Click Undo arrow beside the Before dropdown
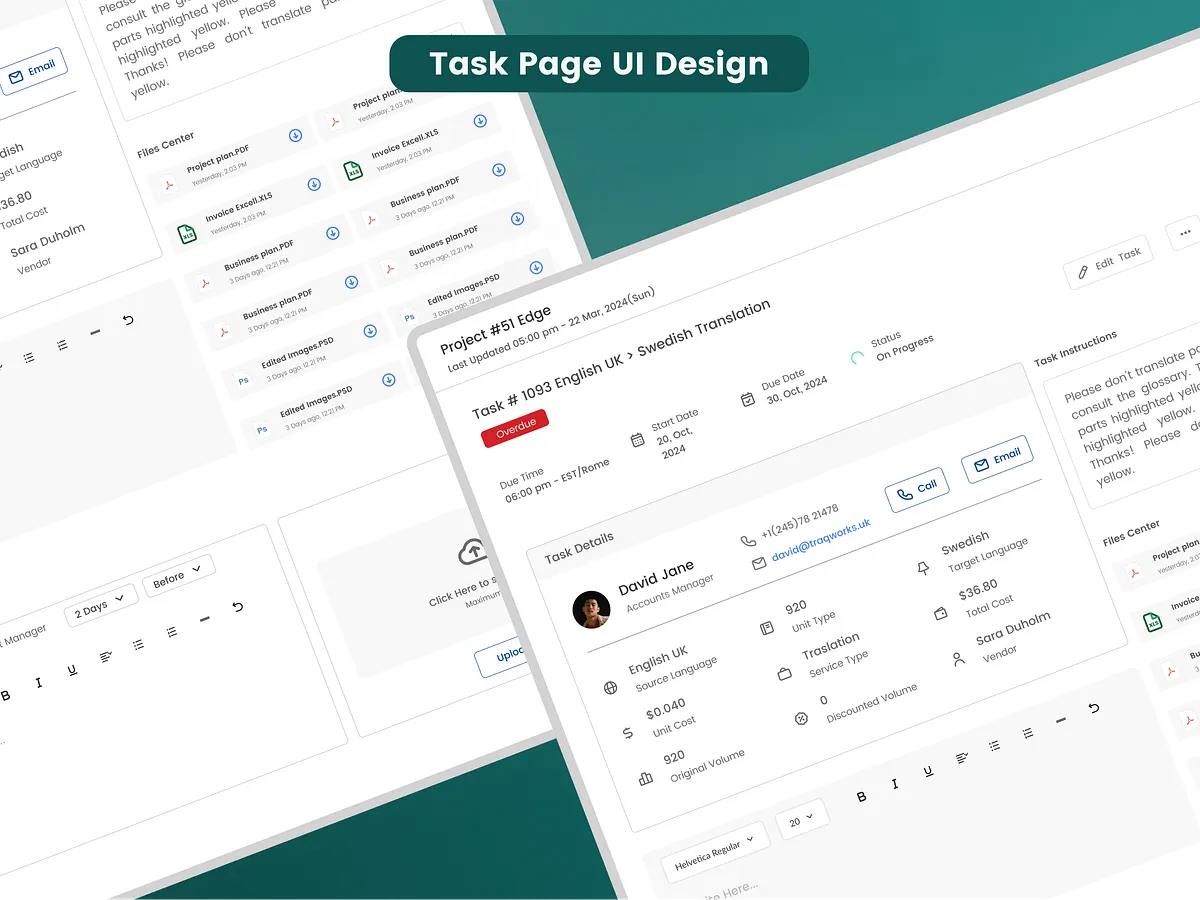This screenshot has width=1200, height=900. tap(237, 607)
